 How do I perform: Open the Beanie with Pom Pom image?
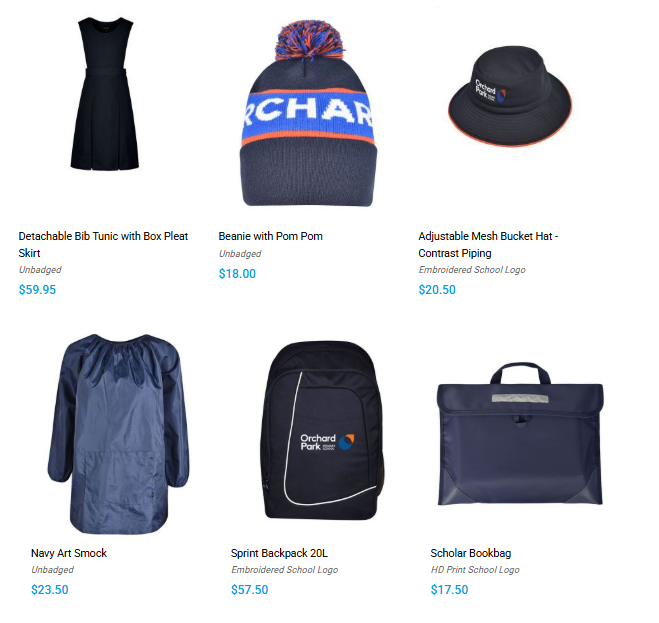(308, 114)
